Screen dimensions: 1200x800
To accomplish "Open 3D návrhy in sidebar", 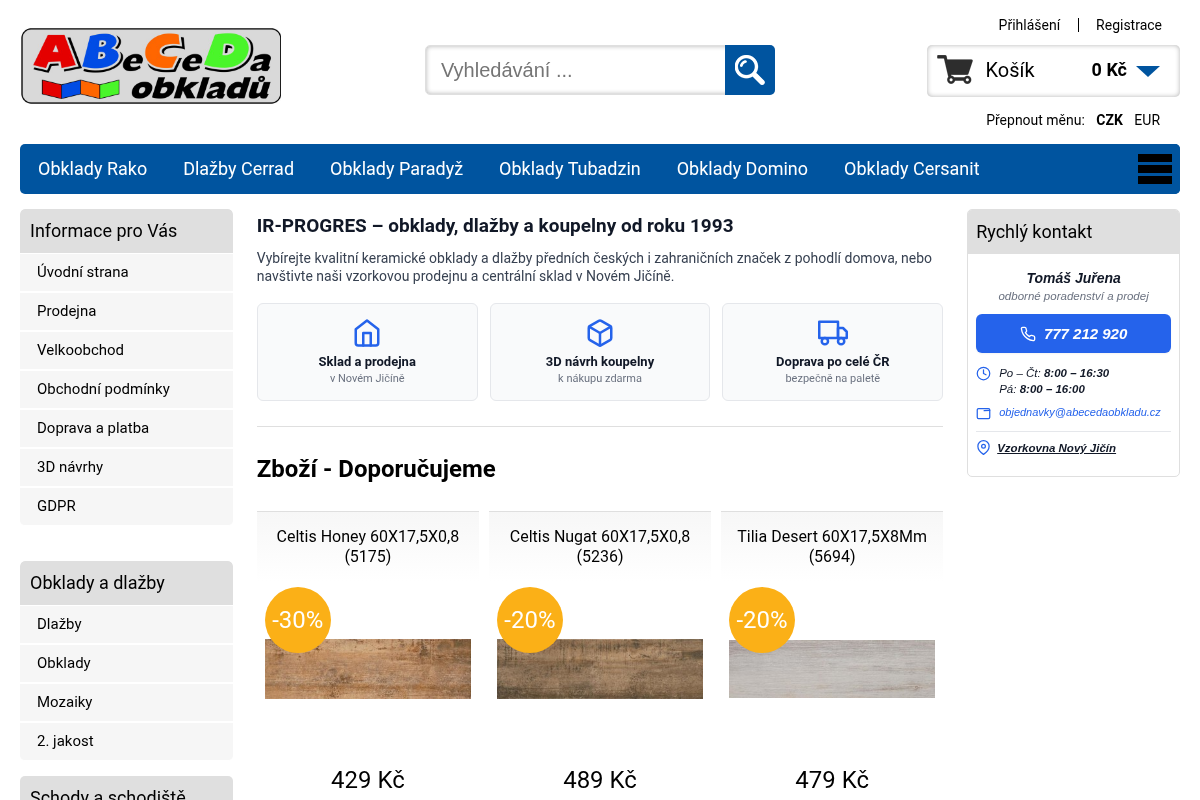I will tap(126, 467).
